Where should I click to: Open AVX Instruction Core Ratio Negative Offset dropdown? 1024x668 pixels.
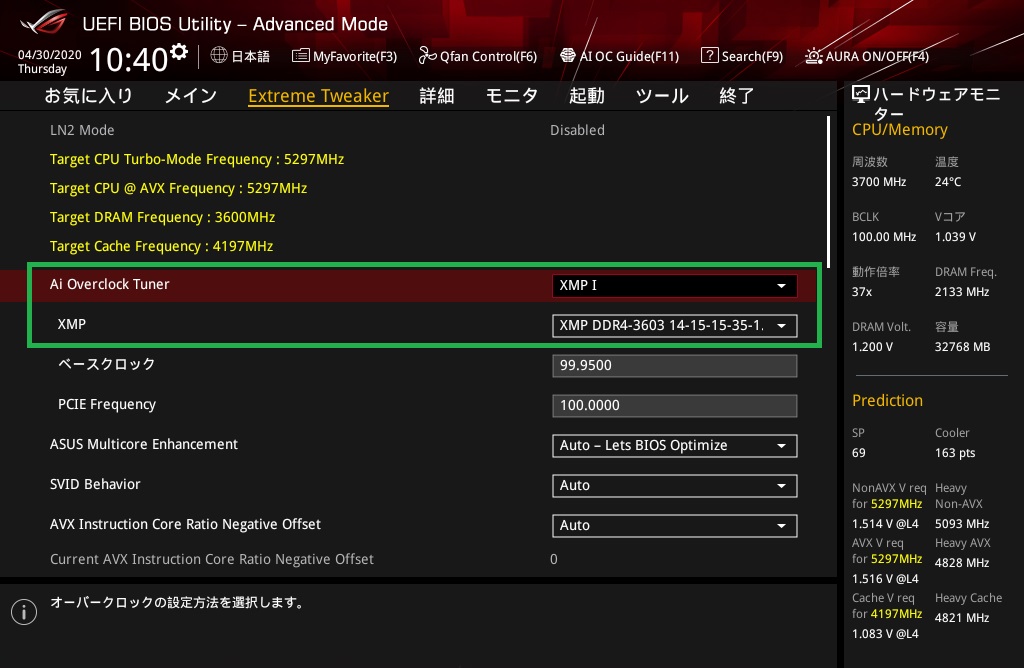pos(674,526)
